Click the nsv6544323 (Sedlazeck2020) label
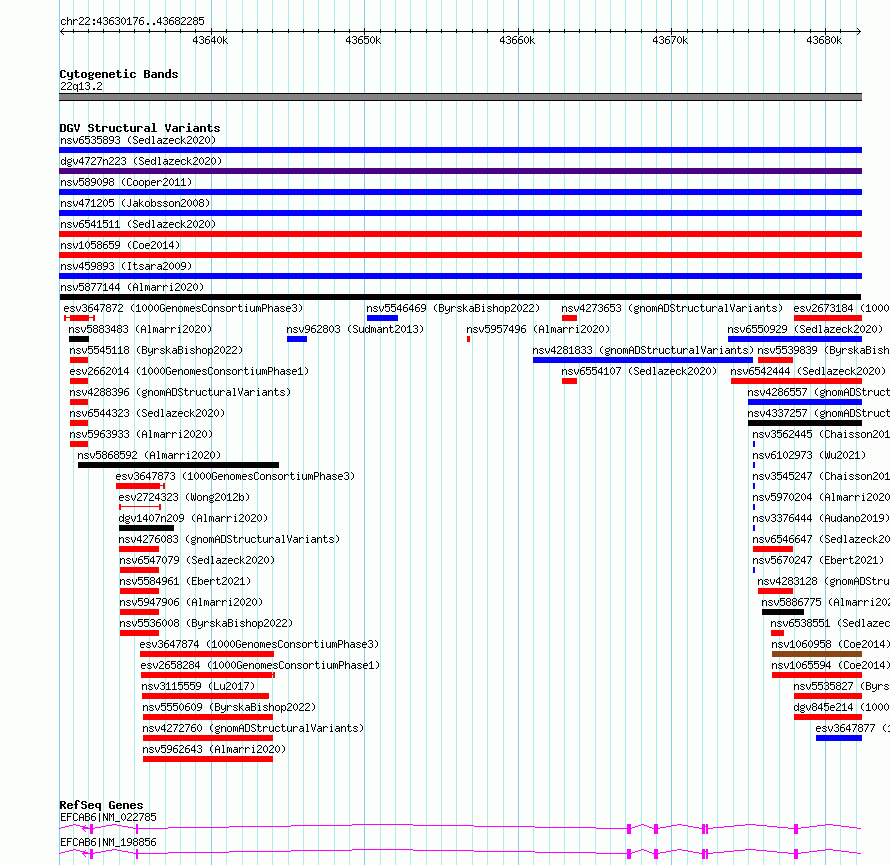Image resolution: width=890 pixels, height=865 pixels. tap(147, 413)
